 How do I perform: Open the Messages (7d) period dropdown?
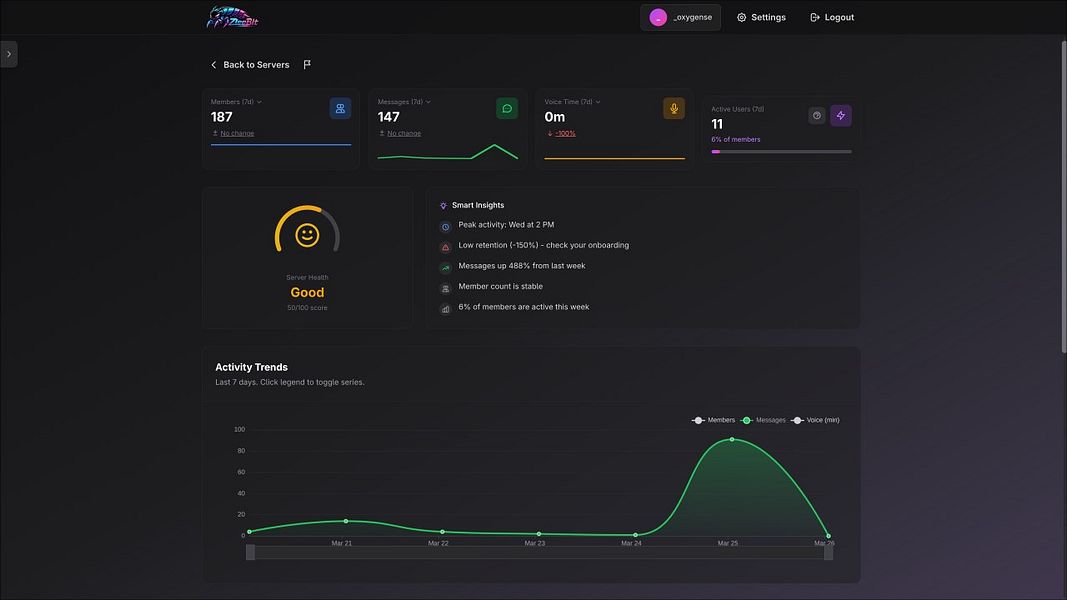pos(404,102)
